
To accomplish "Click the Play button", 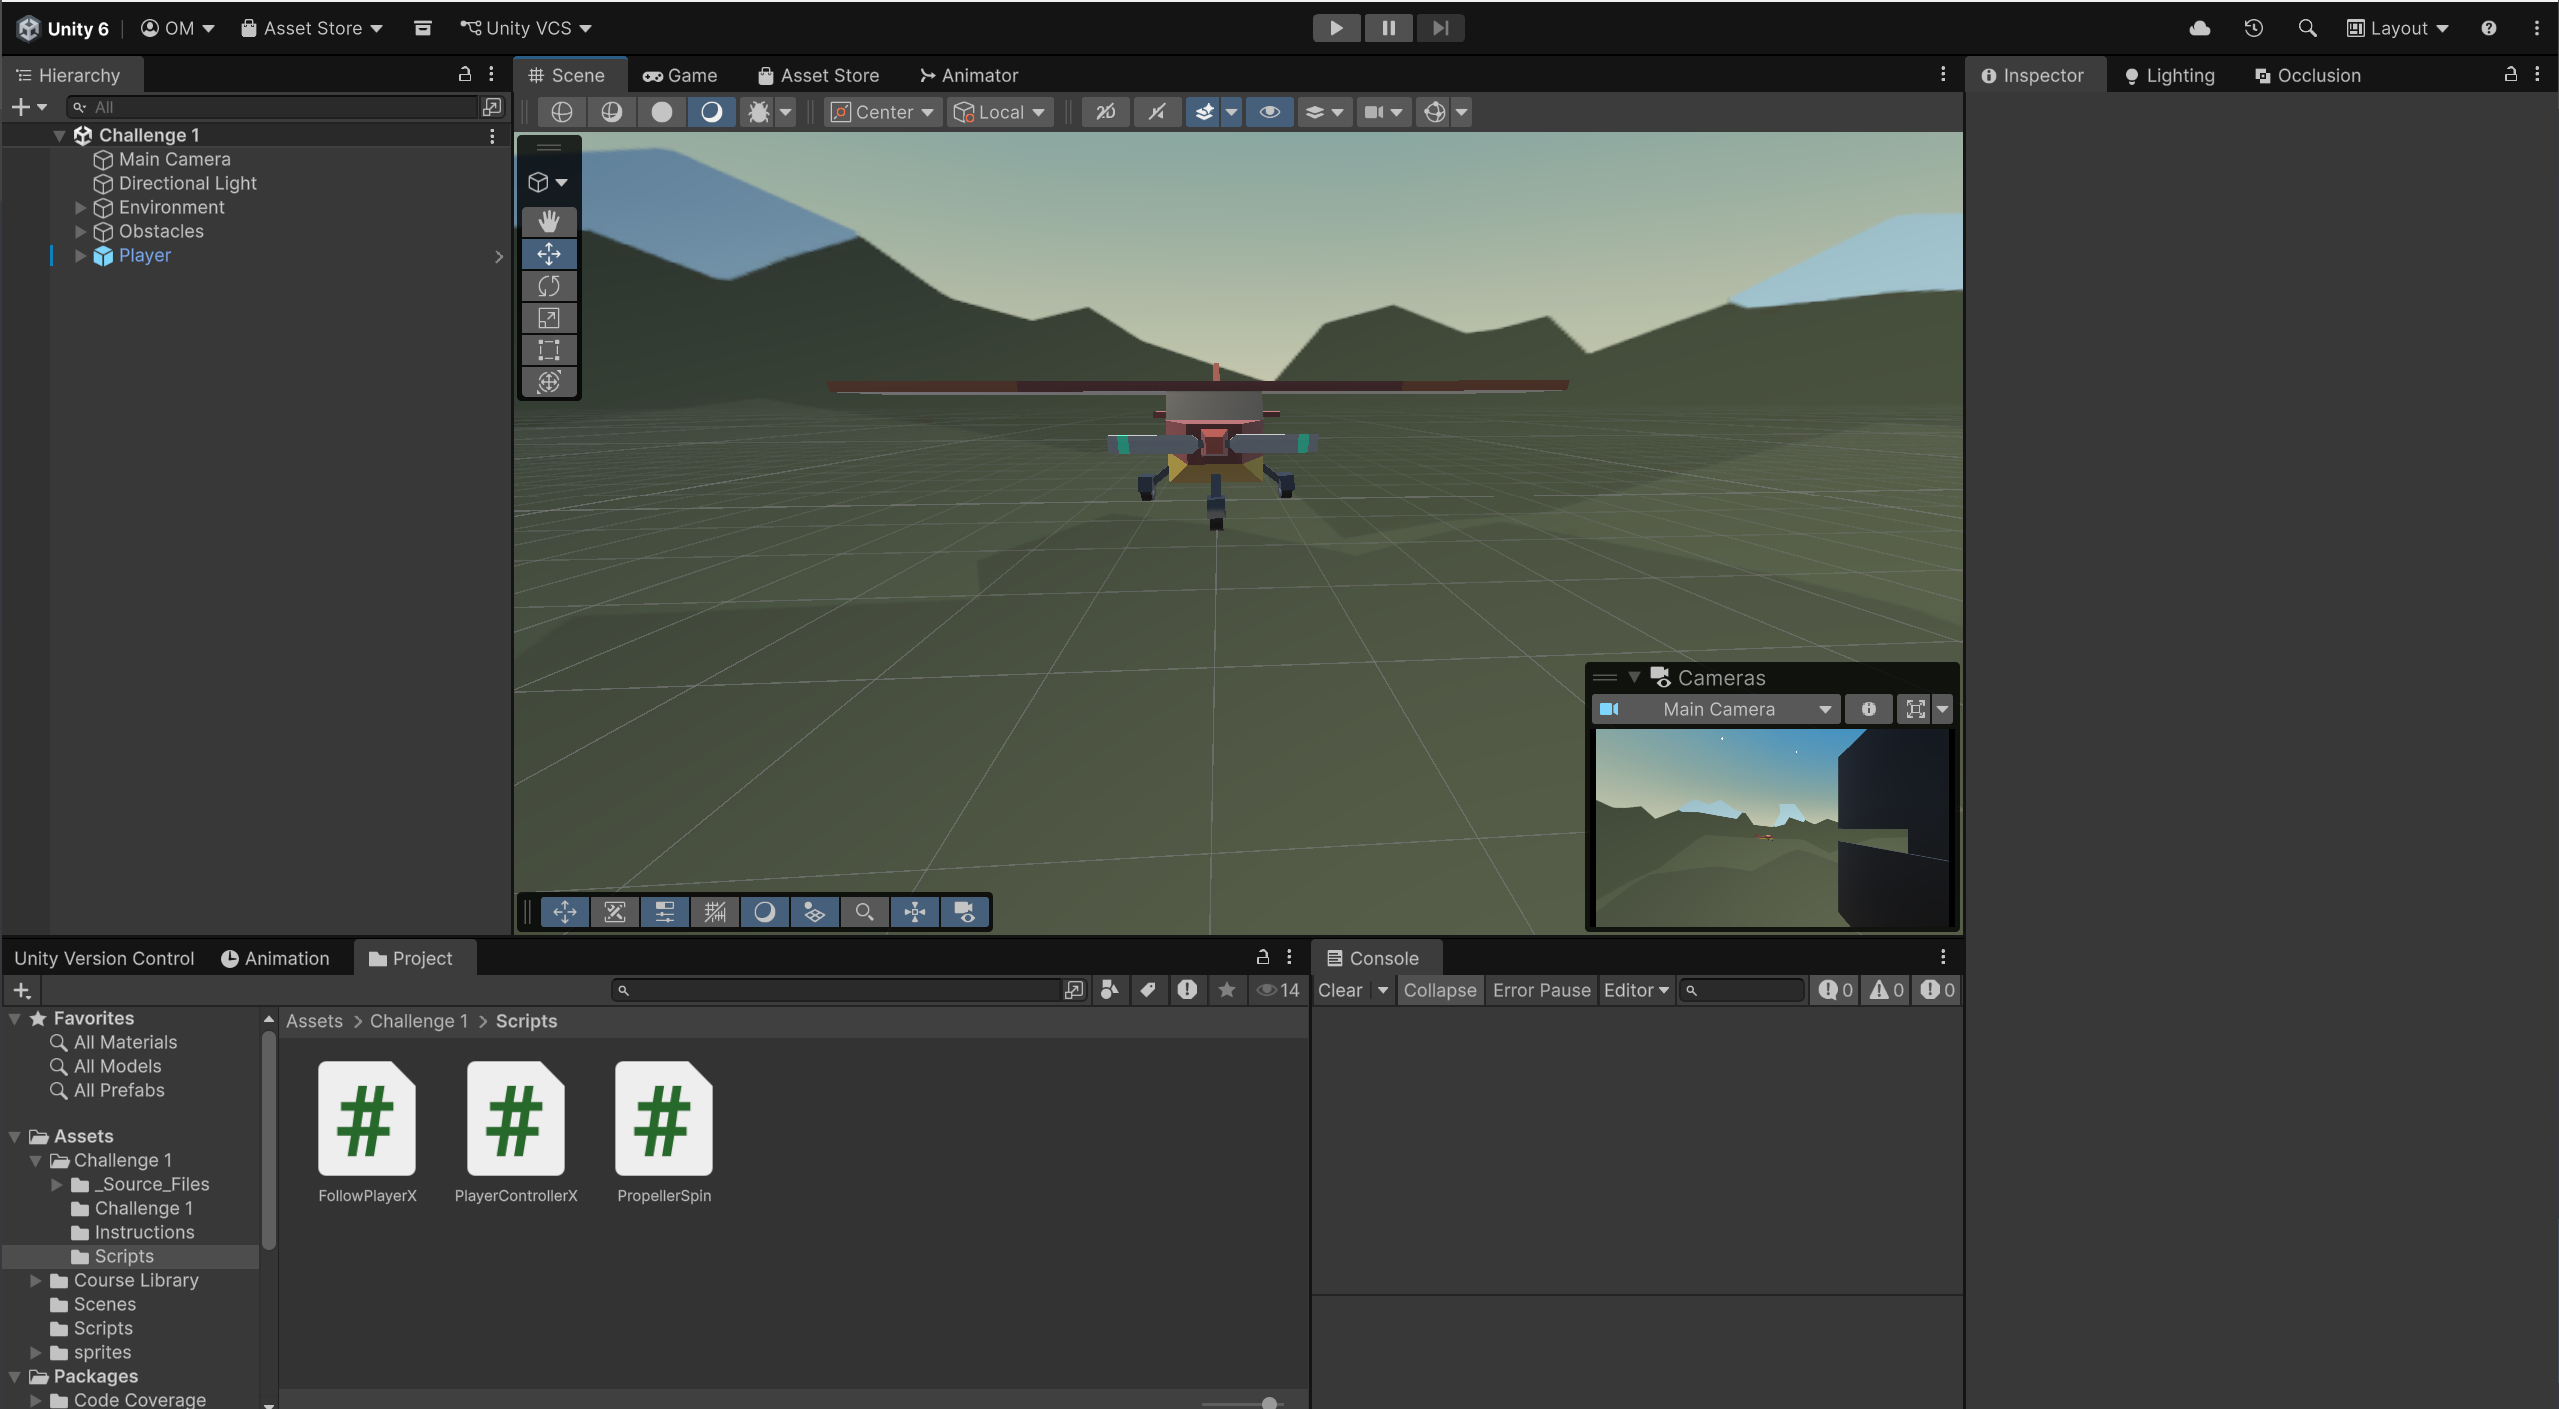I will point(1335,28).
